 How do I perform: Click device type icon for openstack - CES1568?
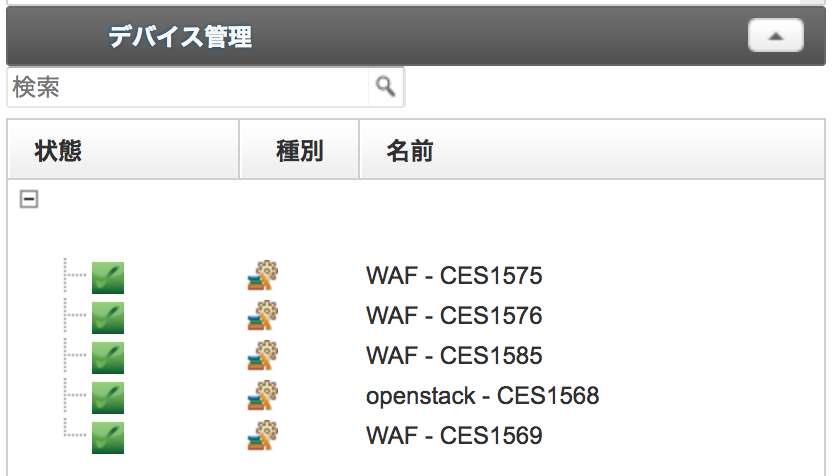click(x=263, y=395)
